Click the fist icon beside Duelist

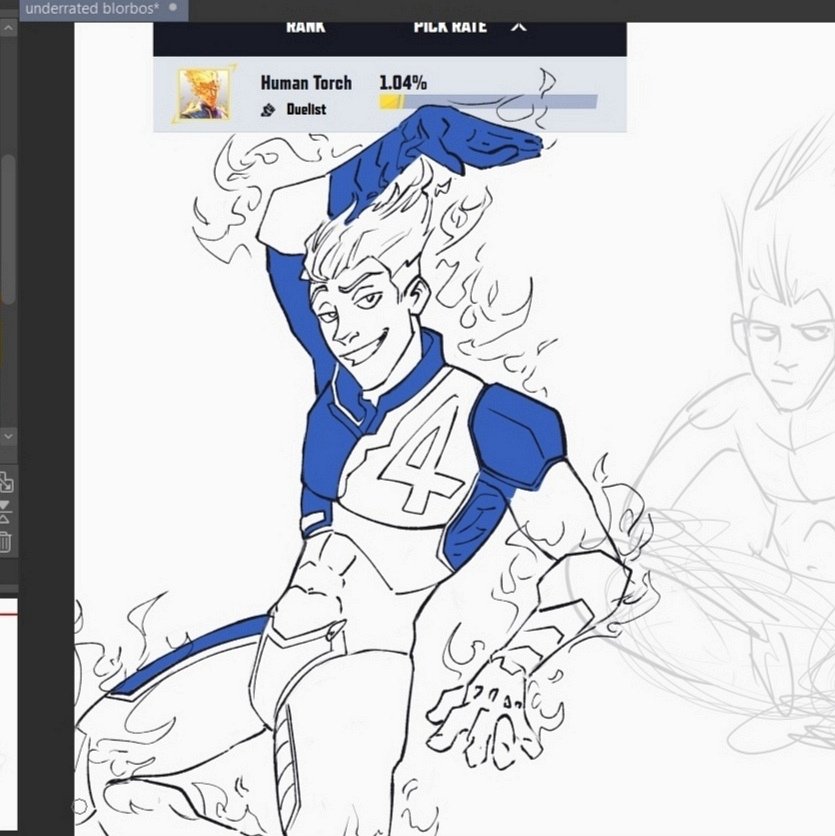268,110
